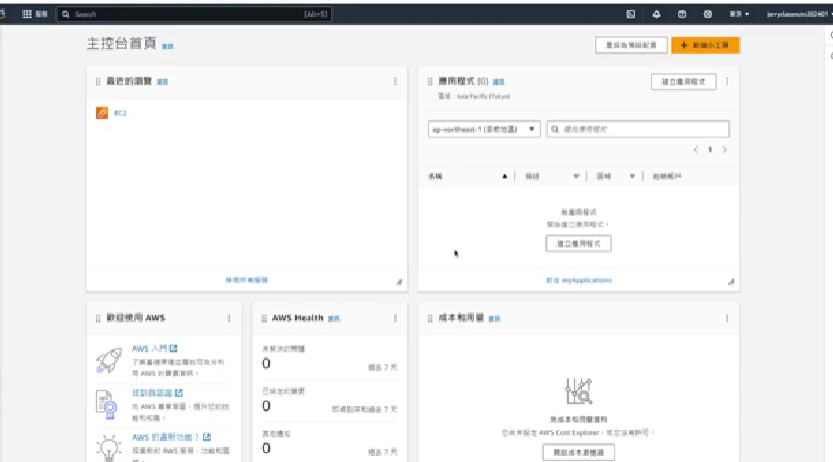The width and height of the screenshot is (833, 462).
Task: Open the ap-northeast-1 region dropdown
Action: (484, 129)
